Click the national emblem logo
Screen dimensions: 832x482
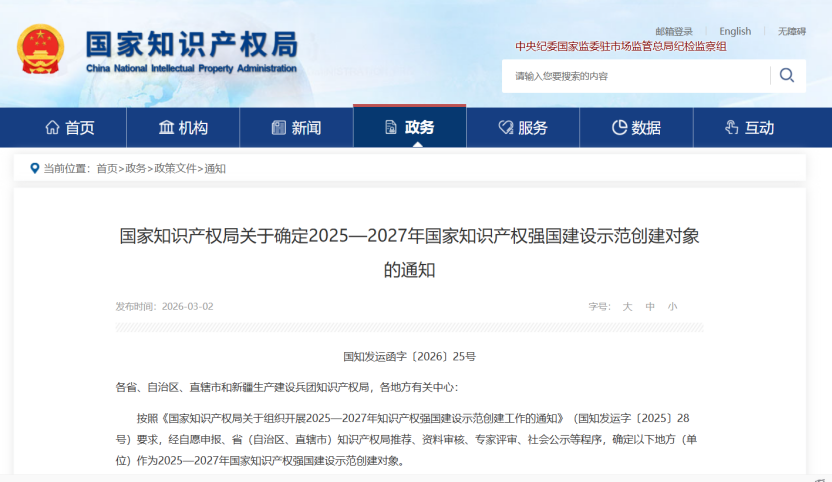pyautogui.click(x=41, y=50)
